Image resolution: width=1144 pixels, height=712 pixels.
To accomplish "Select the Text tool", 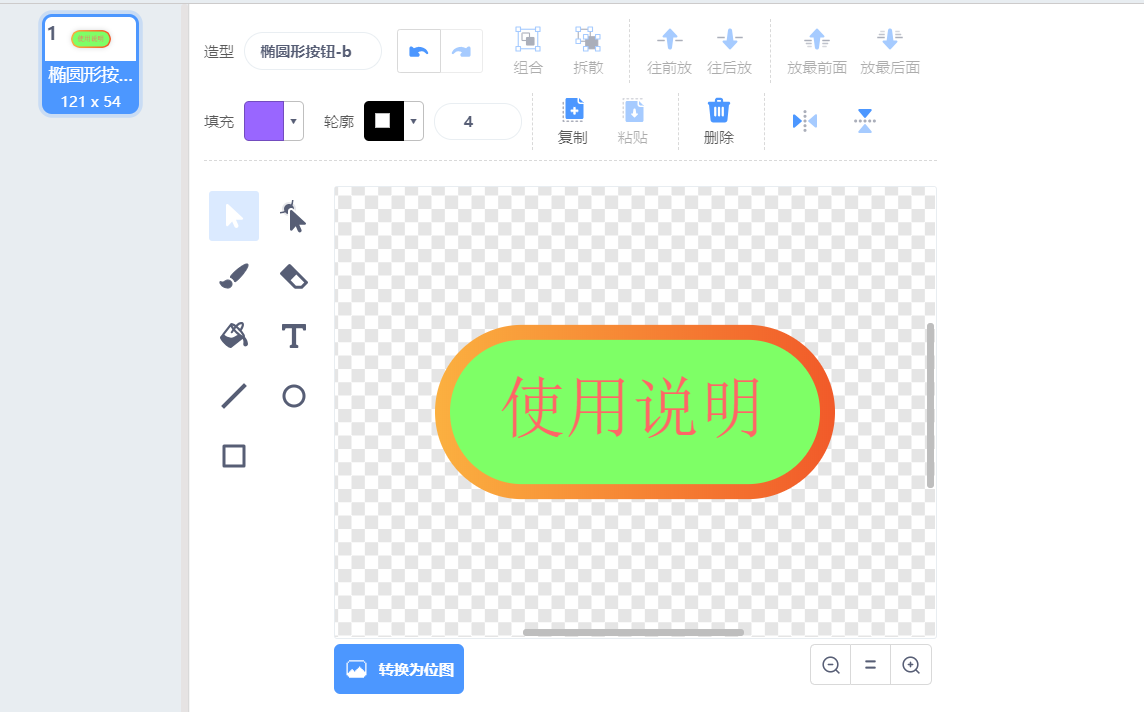I will pos(293,336).
